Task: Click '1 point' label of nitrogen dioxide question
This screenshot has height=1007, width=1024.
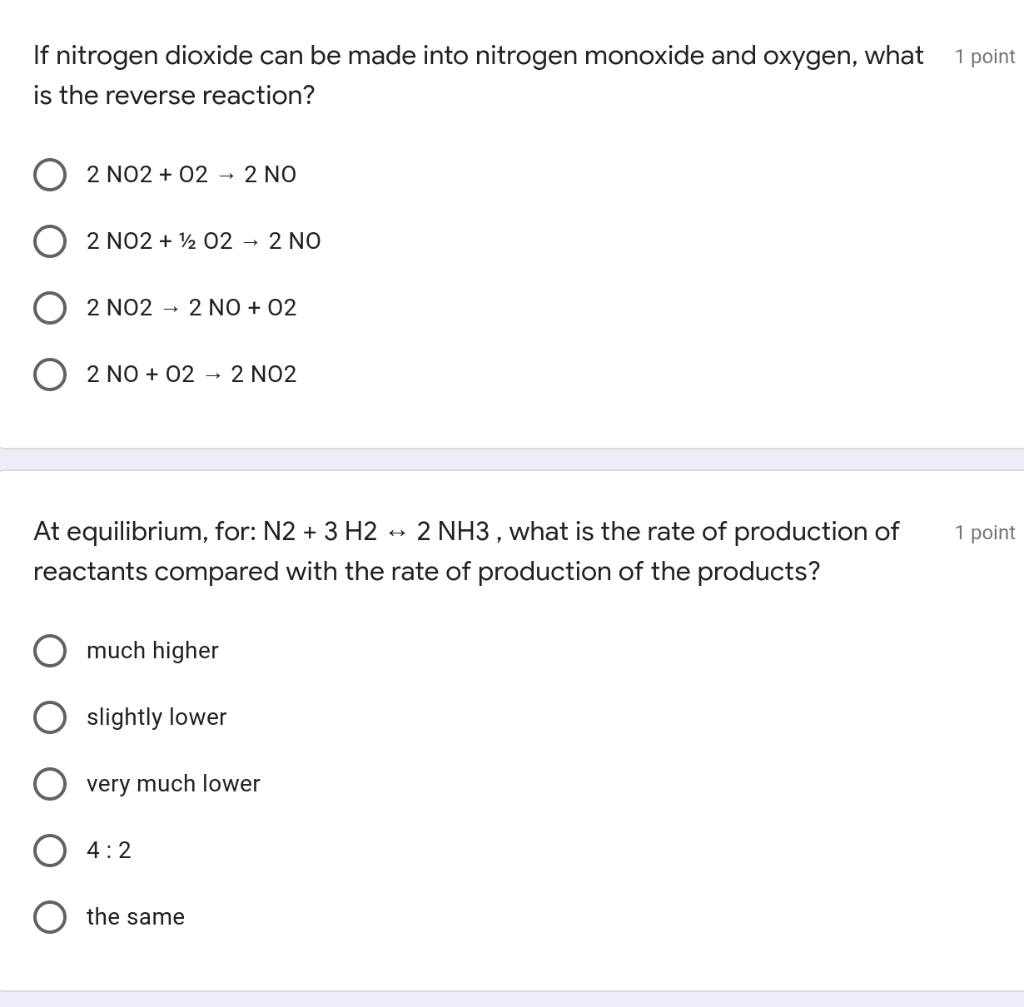Action: click(x=984, y=57)
